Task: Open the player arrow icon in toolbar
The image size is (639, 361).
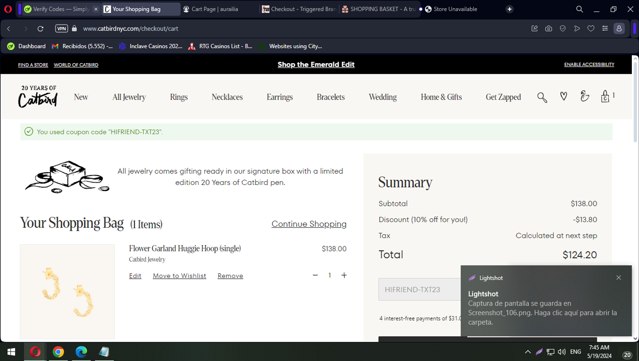Action: pos(577,29)
